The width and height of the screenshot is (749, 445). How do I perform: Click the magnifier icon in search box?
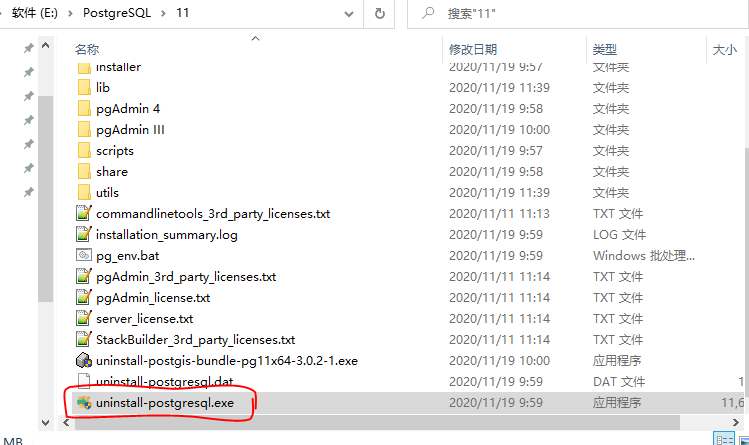pos(428,15)
